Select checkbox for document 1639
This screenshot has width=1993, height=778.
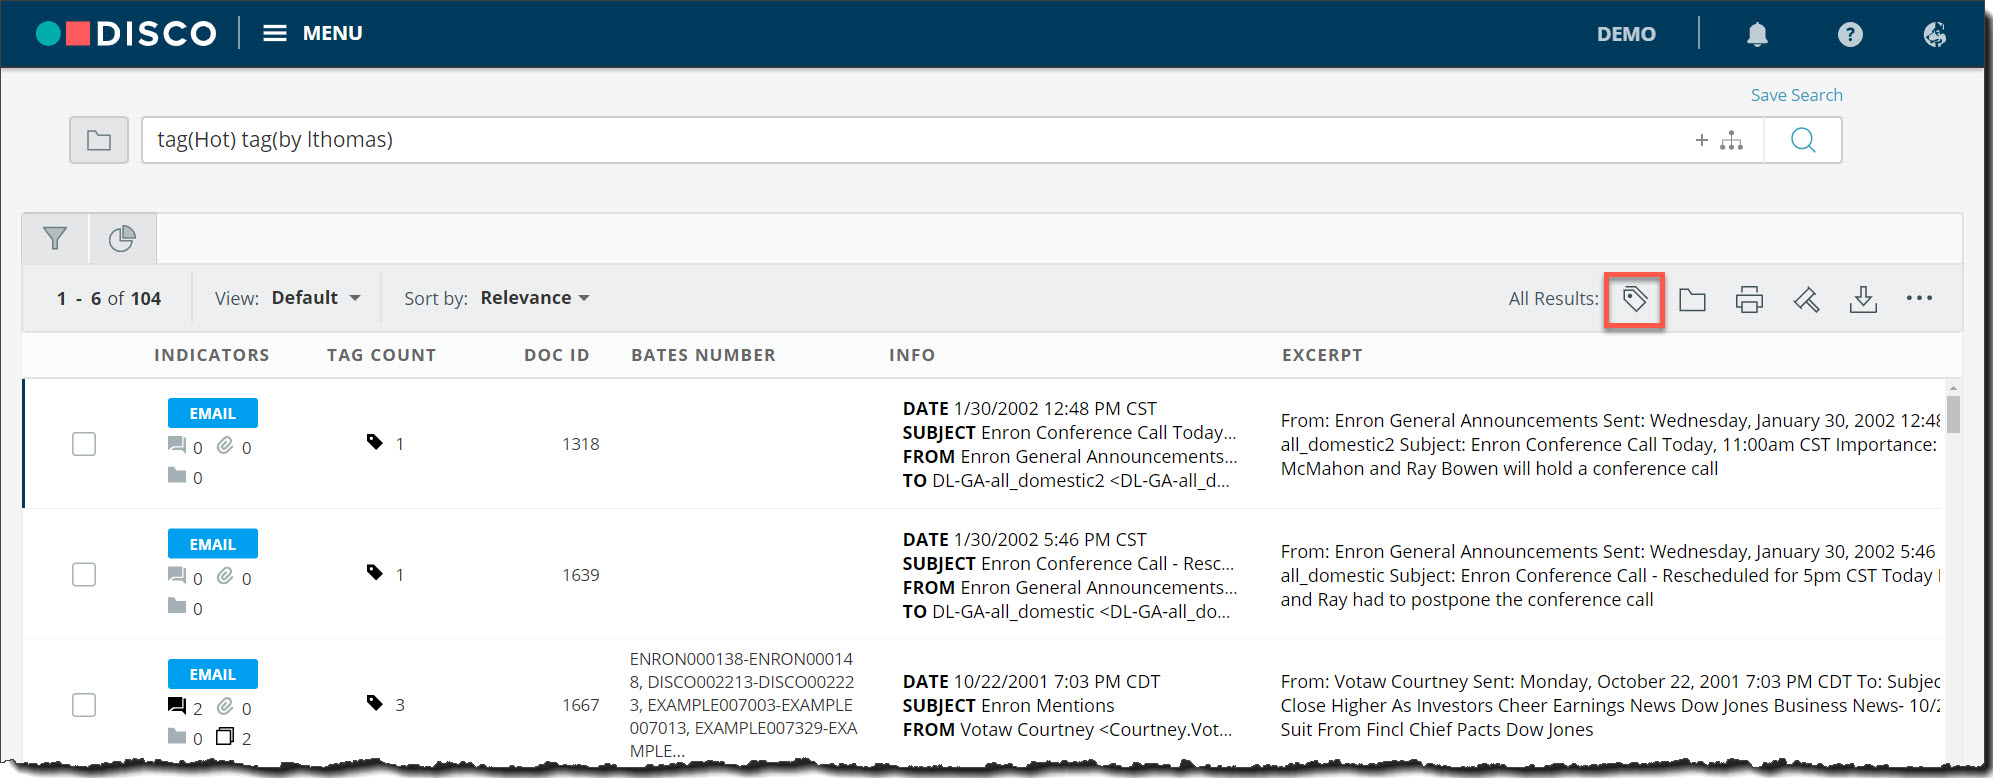(x=84, y=575)
